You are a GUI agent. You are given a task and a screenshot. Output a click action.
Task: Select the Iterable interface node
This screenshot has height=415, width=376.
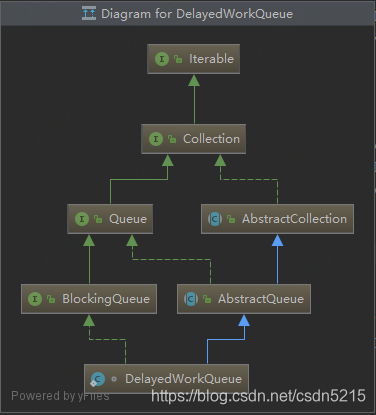click(x=194, y=59)
